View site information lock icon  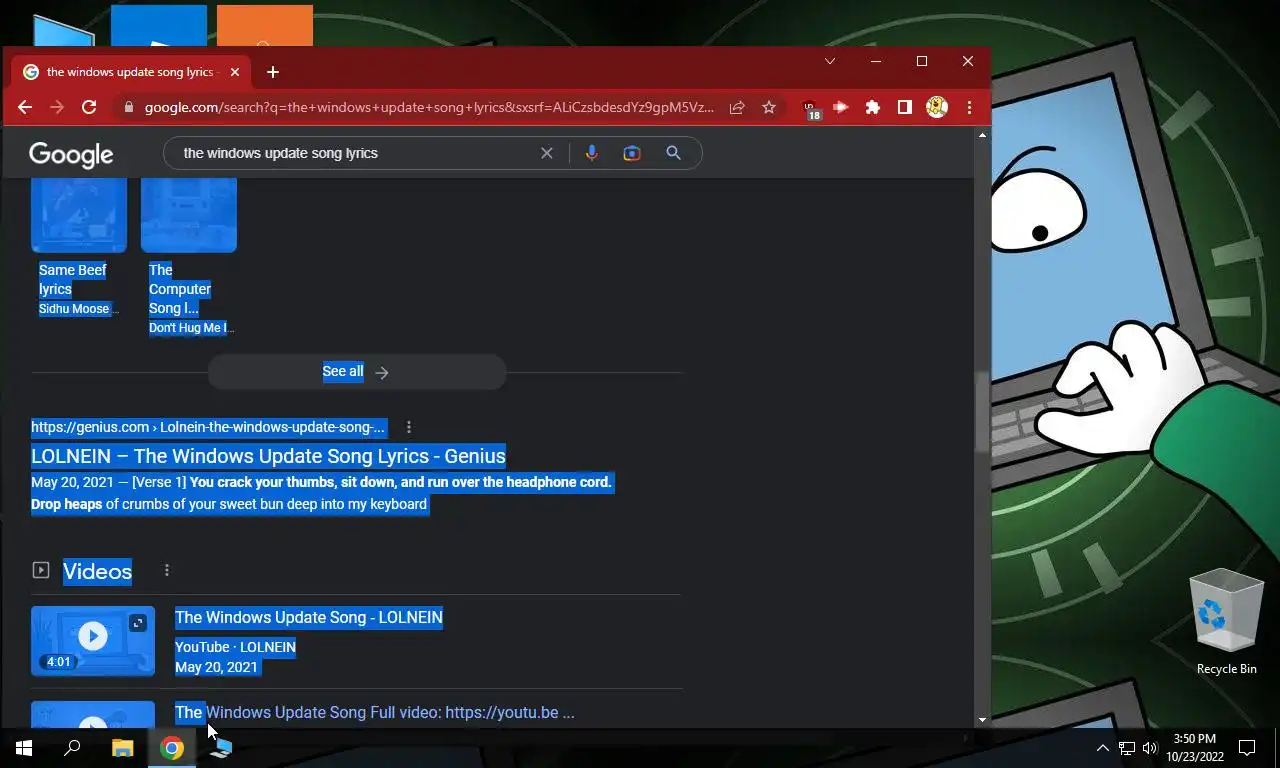(x=127, y=107)
